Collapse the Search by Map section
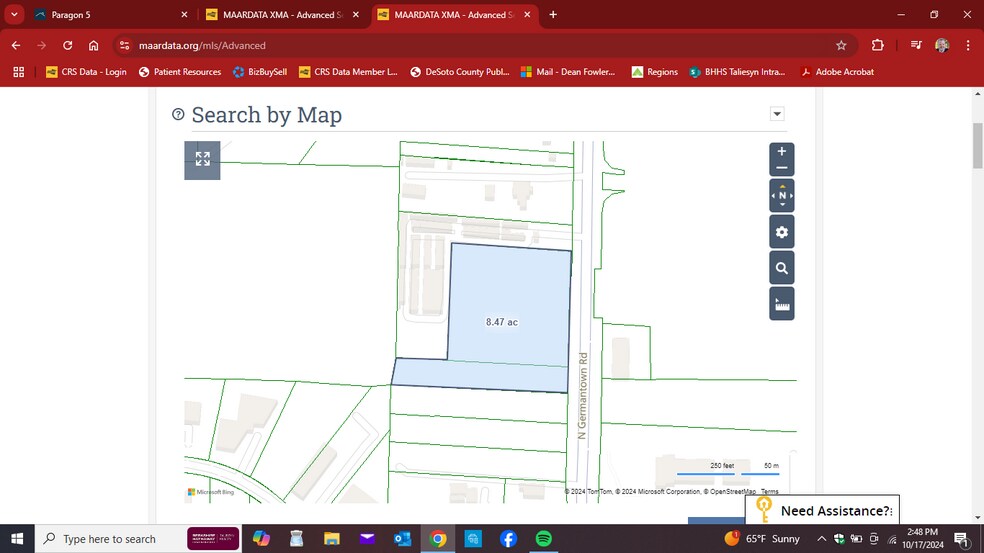 [777, 114]
